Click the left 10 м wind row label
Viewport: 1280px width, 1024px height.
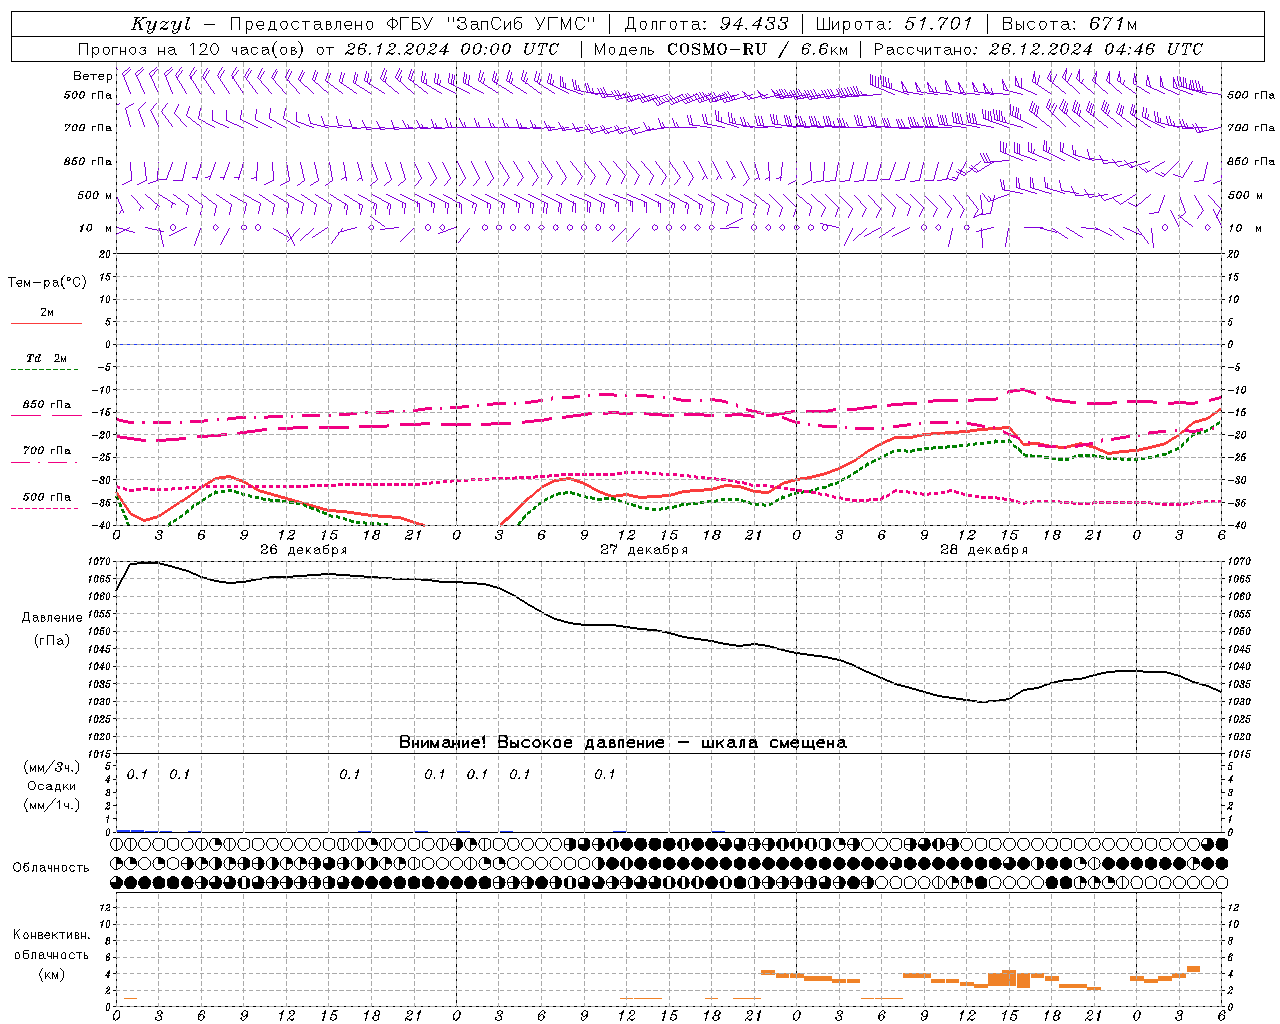click(x=96, y=228)
